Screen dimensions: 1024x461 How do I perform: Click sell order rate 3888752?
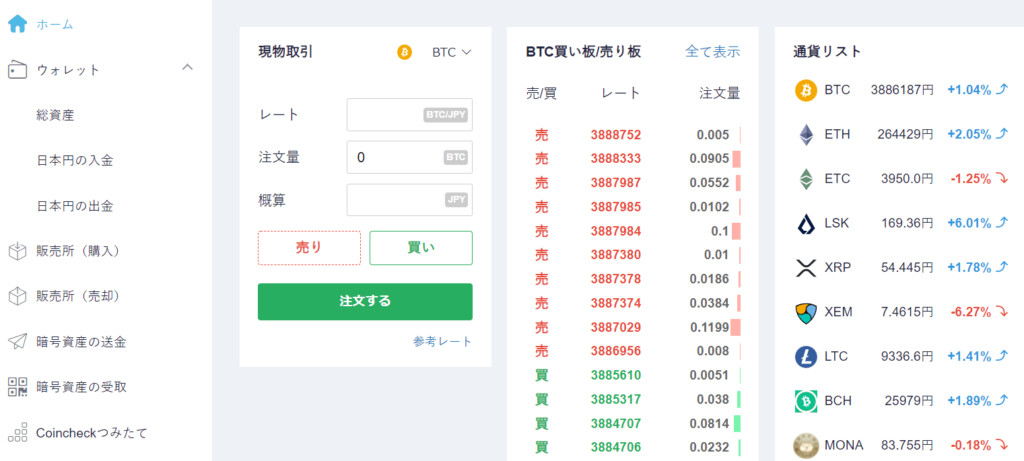pyautogui.click(x=616, y=135)
